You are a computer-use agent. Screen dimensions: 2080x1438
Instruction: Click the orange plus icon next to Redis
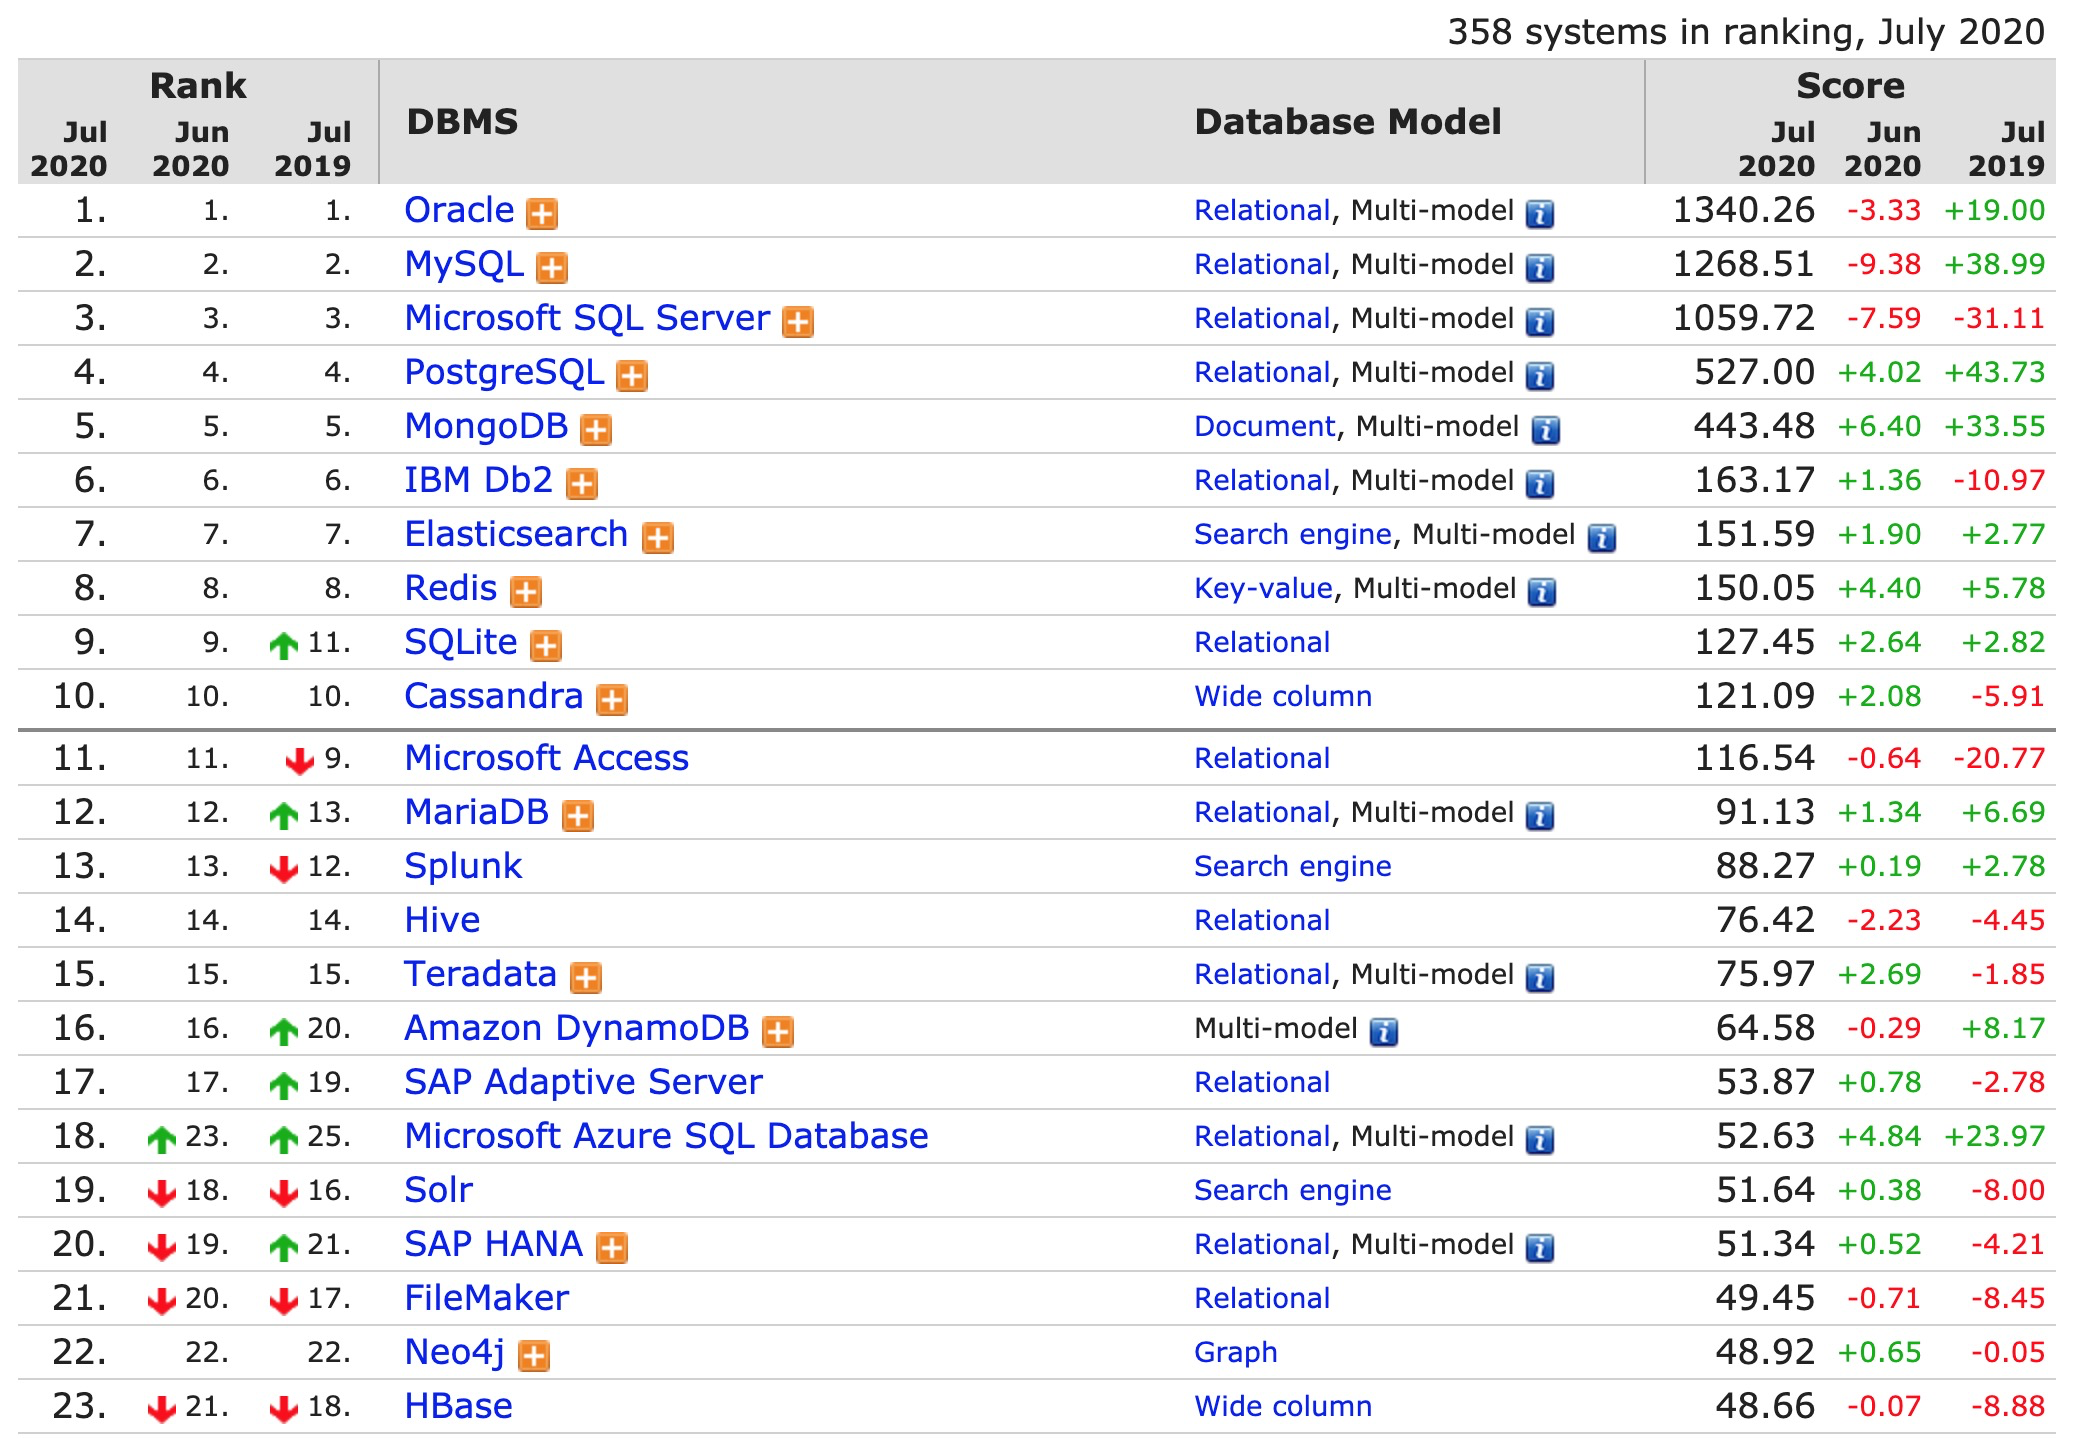526,591
